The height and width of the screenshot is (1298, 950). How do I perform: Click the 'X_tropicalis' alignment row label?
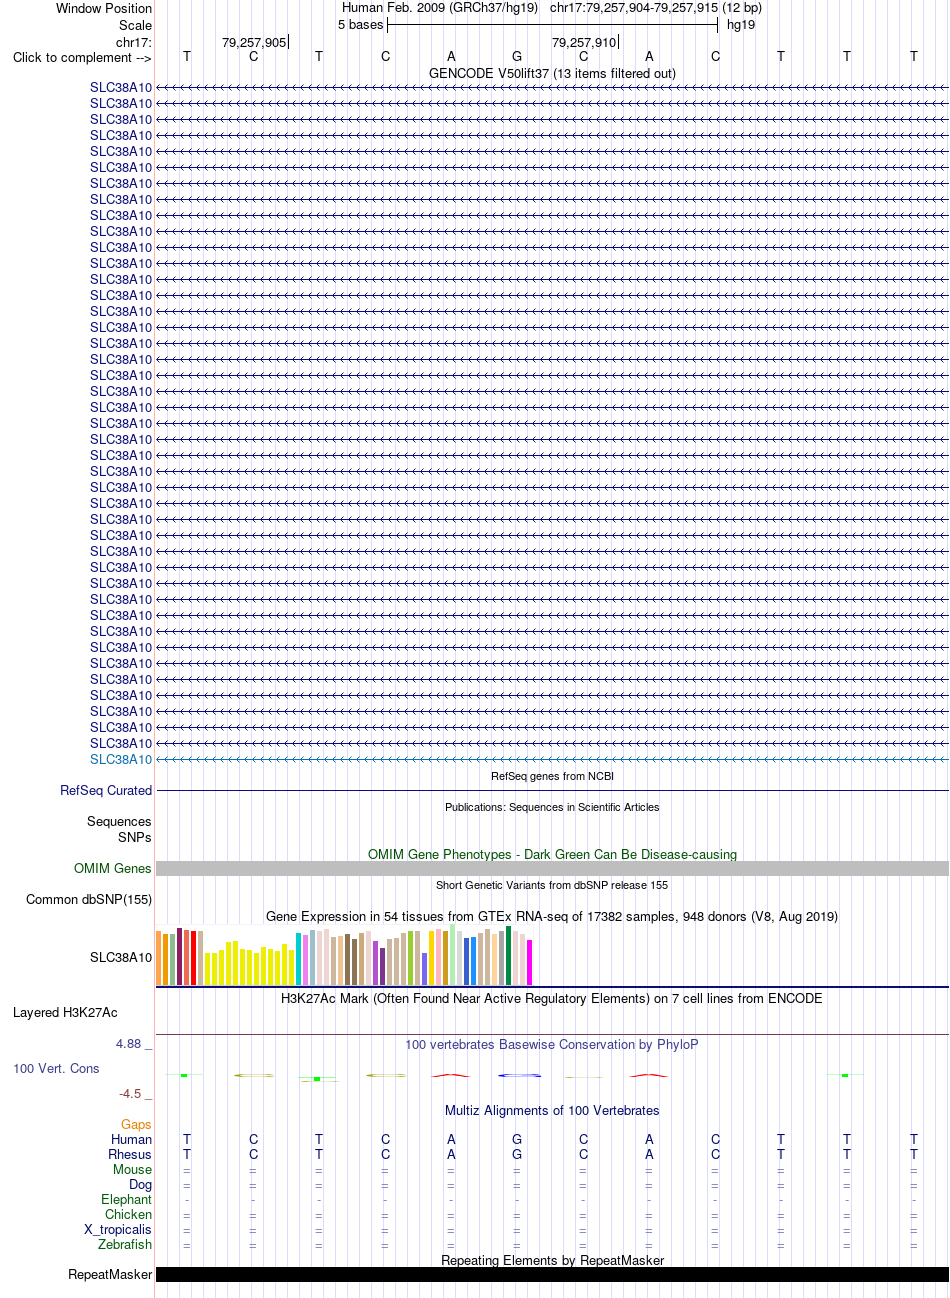coord(118,1229)
